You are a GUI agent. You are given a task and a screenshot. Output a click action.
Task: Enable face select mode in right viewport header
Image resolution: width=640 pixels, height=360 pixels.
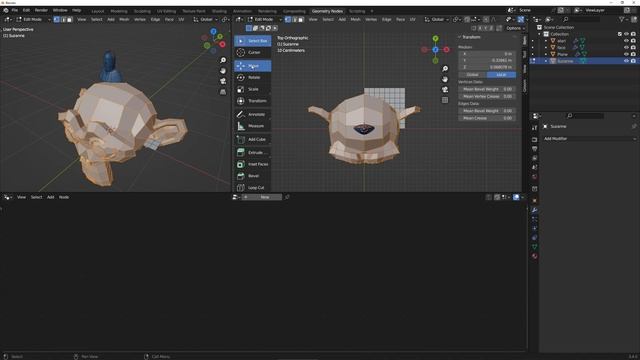(301, 19)
